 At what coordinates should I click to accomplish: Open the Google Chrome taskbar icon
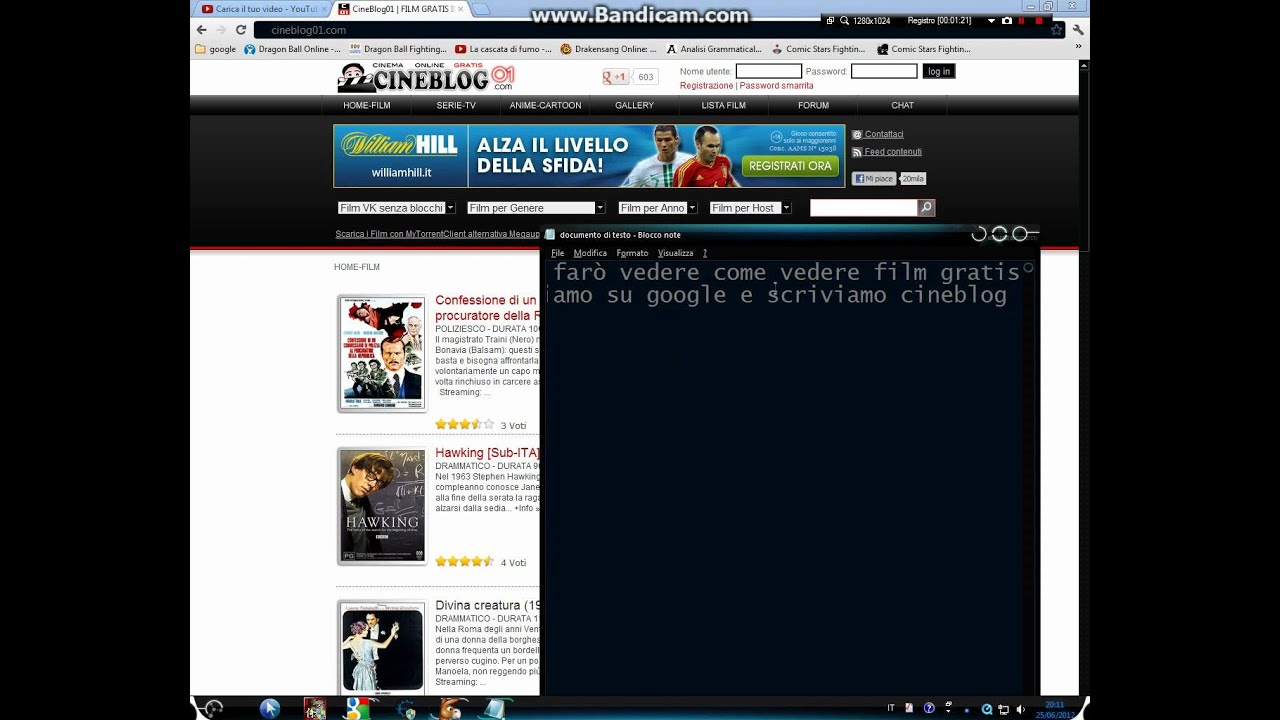tap(359, 709)
